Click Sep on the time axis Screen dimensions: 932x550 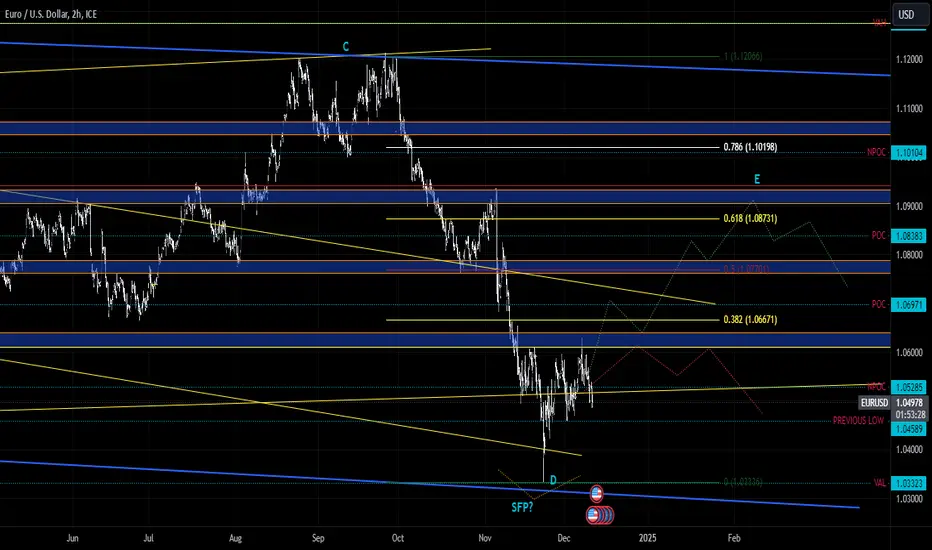click(x=318, y=538)
